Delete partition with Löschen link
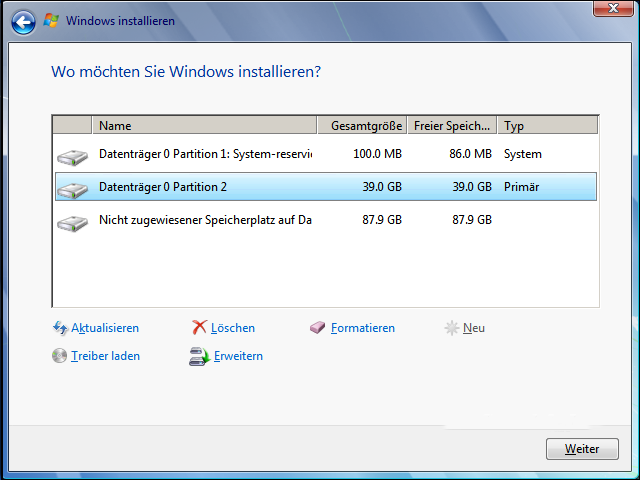Screen dimensions: 640x480 pos(233,328)
